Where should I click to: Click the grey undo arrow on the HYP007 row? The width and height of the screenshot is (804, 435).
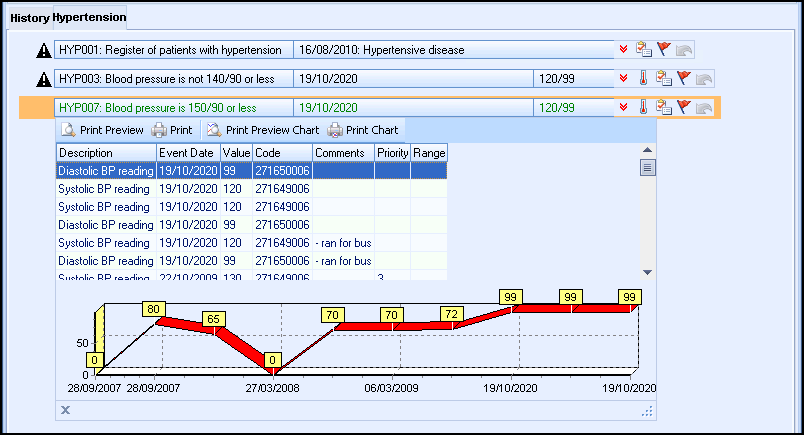704,108
